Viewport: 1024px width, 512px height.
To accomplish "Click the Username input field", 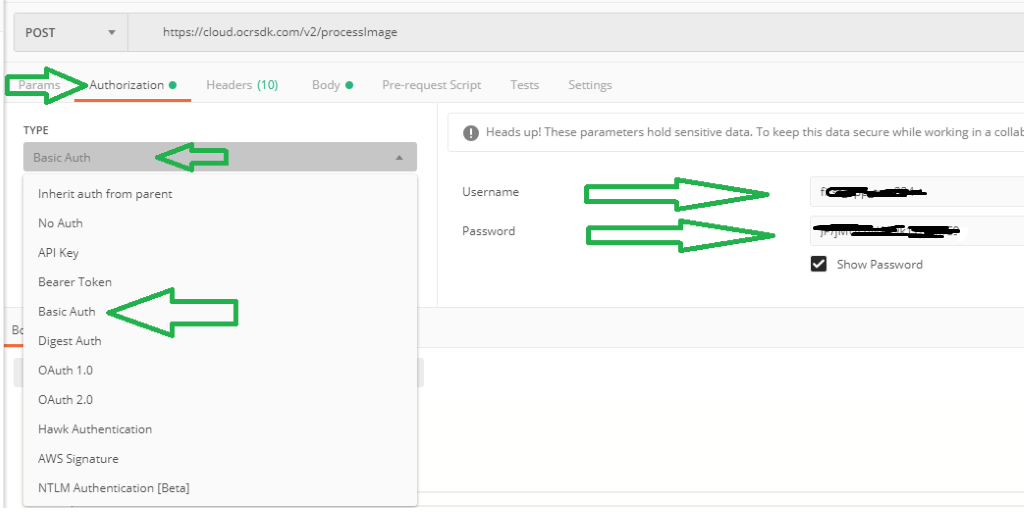I will 917,192.
